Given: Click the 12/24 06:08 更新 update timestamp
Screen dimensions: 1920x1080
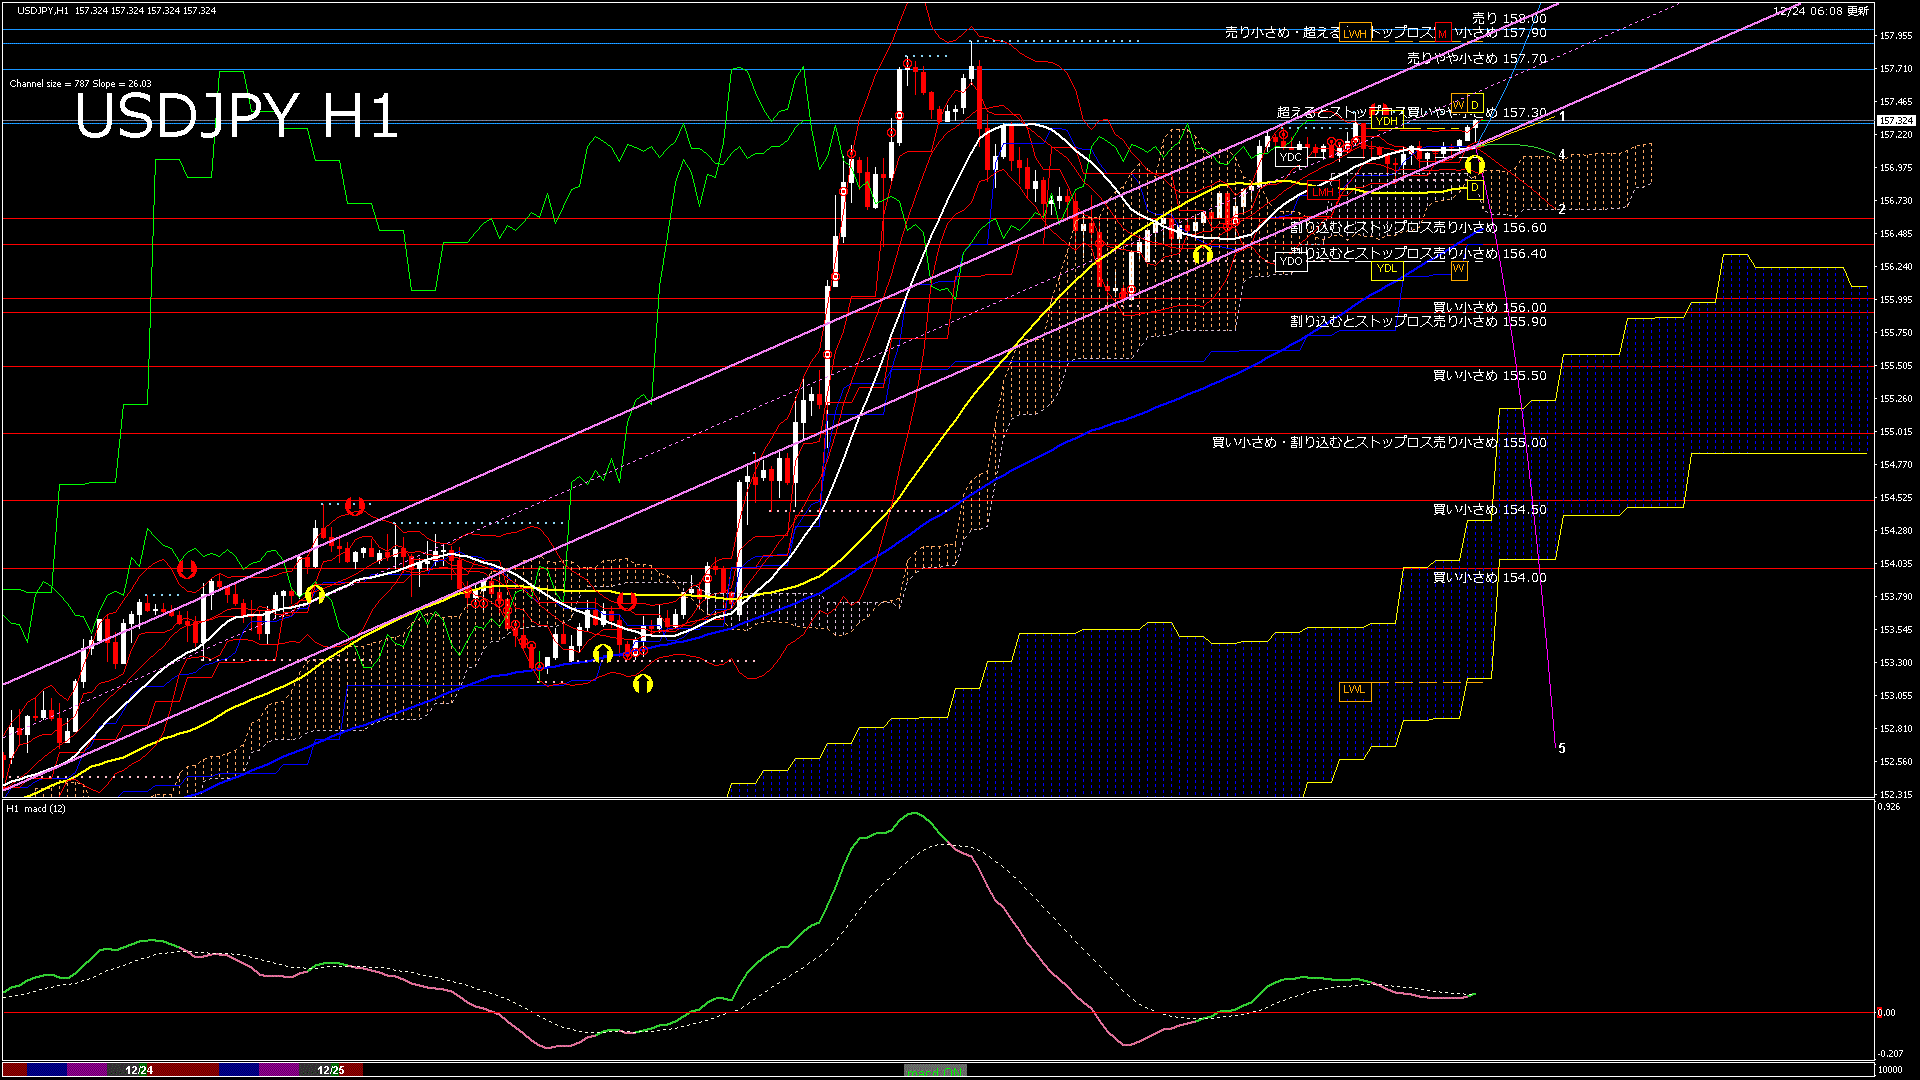Looking at the screenshot, I should coord(1820,11).
